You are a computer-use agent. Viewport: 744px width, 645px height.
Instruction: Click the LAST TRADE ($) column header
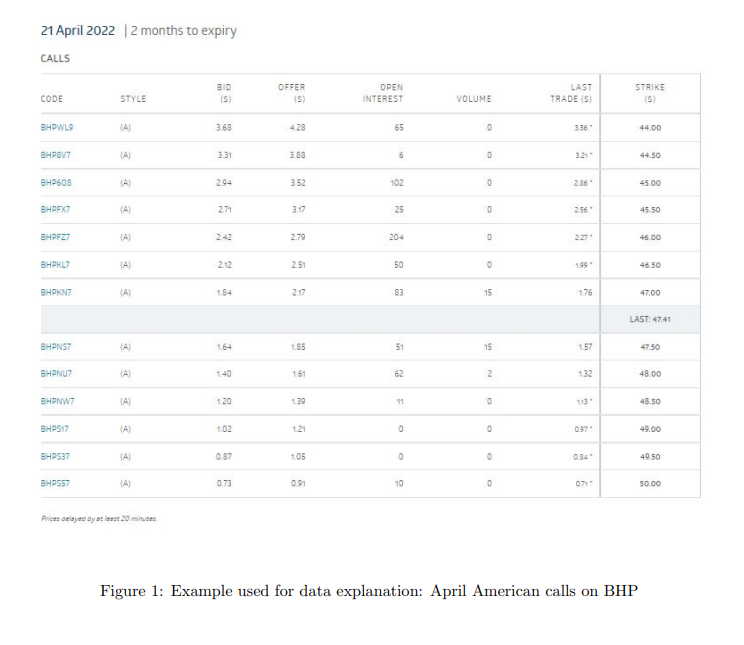571,93
